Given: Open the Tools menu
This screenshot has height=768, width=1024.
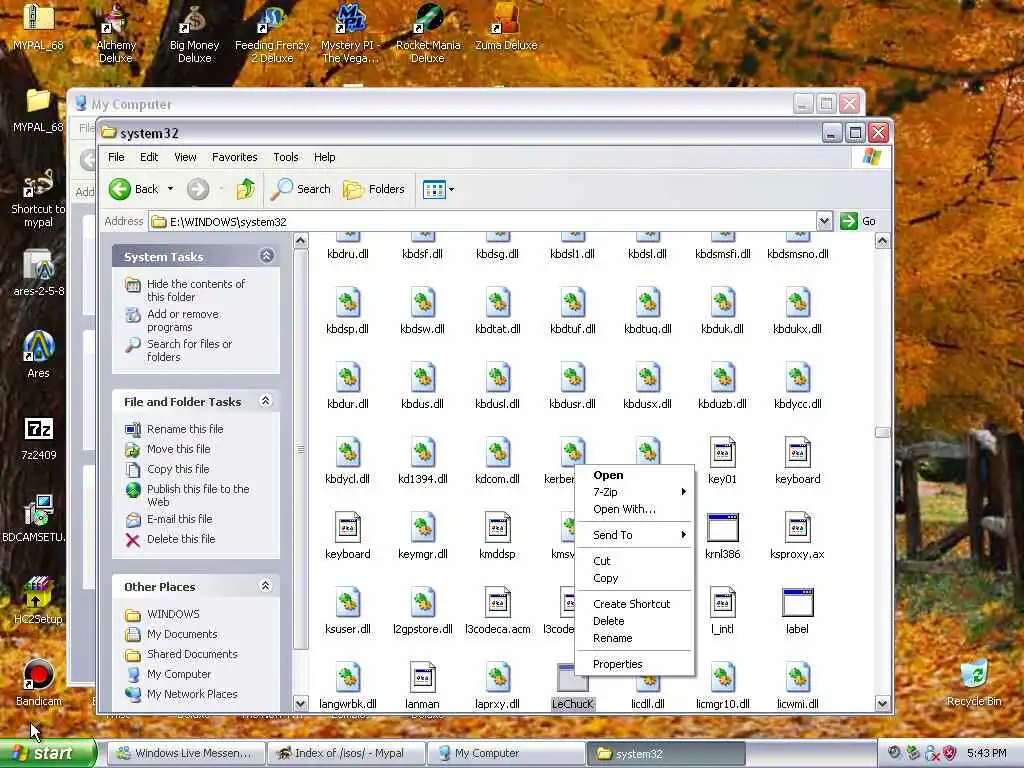Looking at the screenshot, I should 285,157.
